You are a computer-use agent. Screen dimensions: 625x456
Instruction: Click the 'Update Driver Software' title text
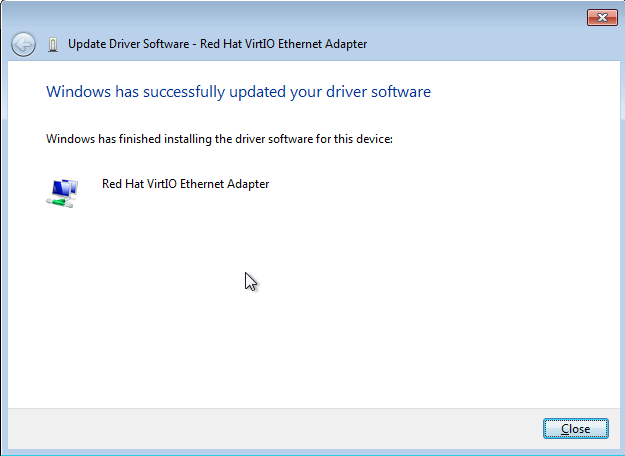[x=130, y=44]
